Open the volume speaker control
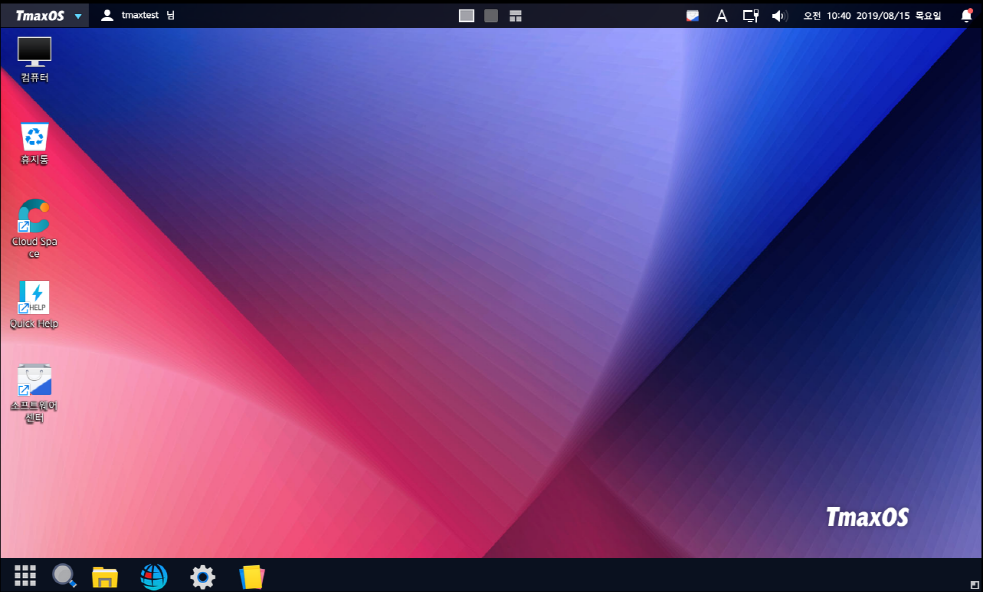 (x=780, y=16)
